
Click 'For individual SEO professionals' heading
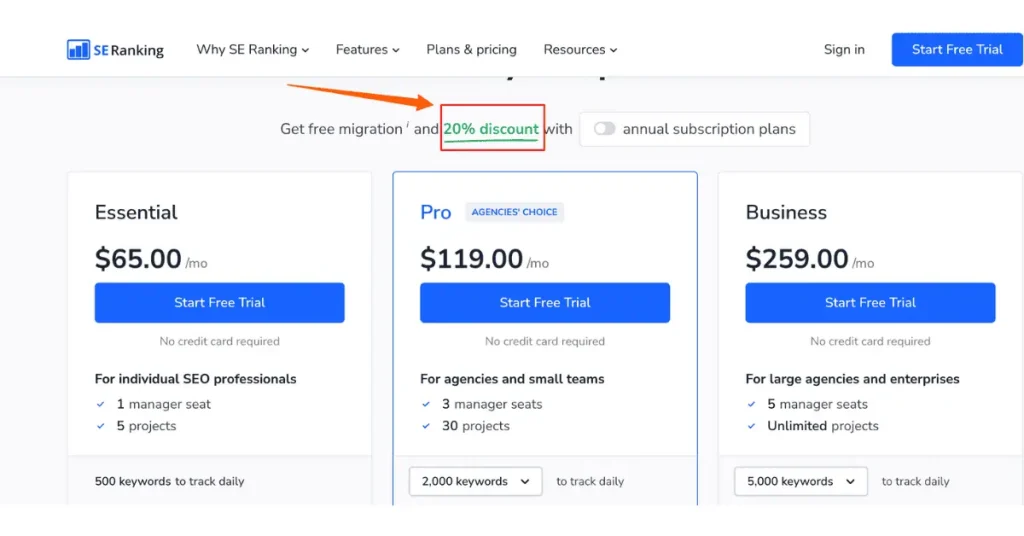[x=195, y=379]
